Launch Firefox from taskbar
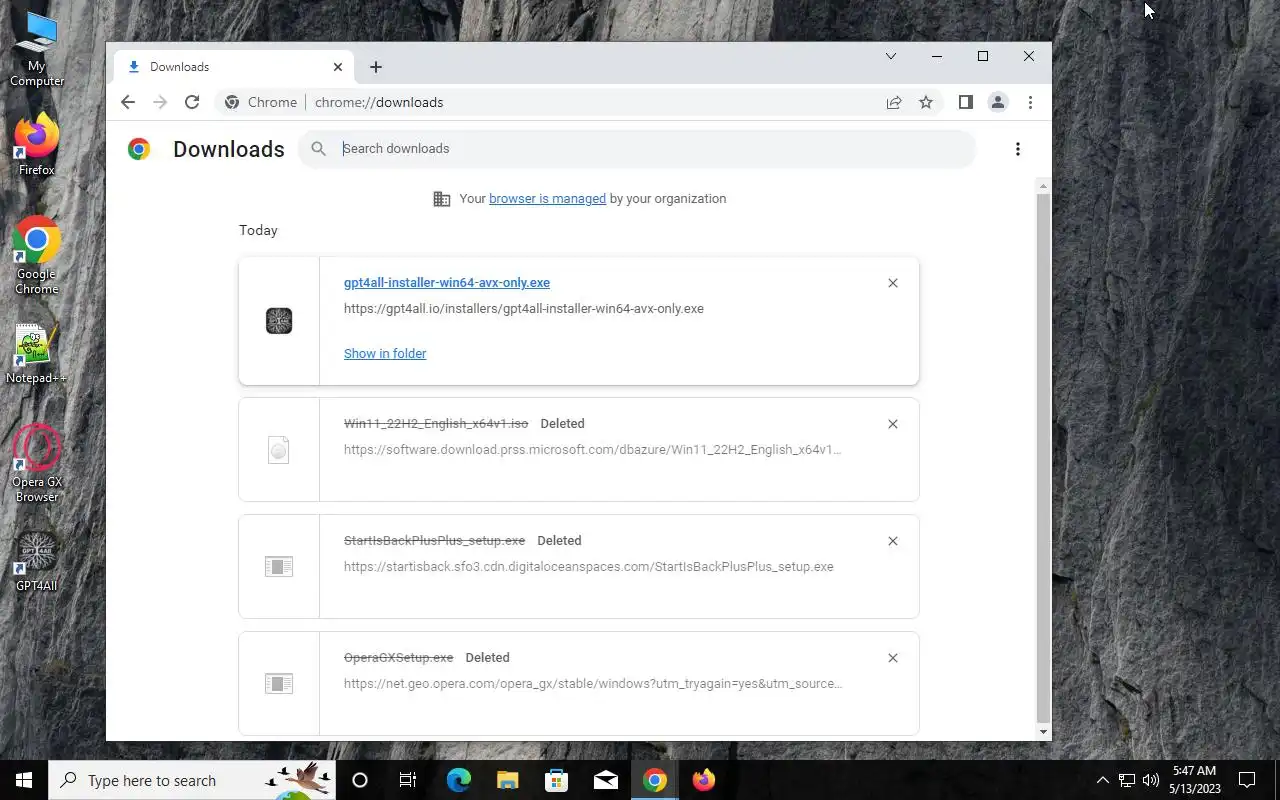 (704, 780)
